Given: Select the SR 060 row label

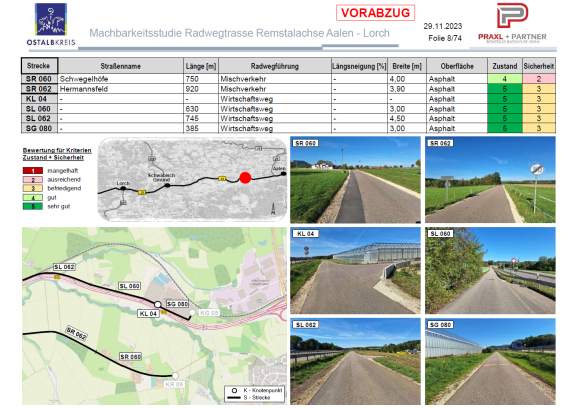Looking at the screenshot, I should point(39,79).
